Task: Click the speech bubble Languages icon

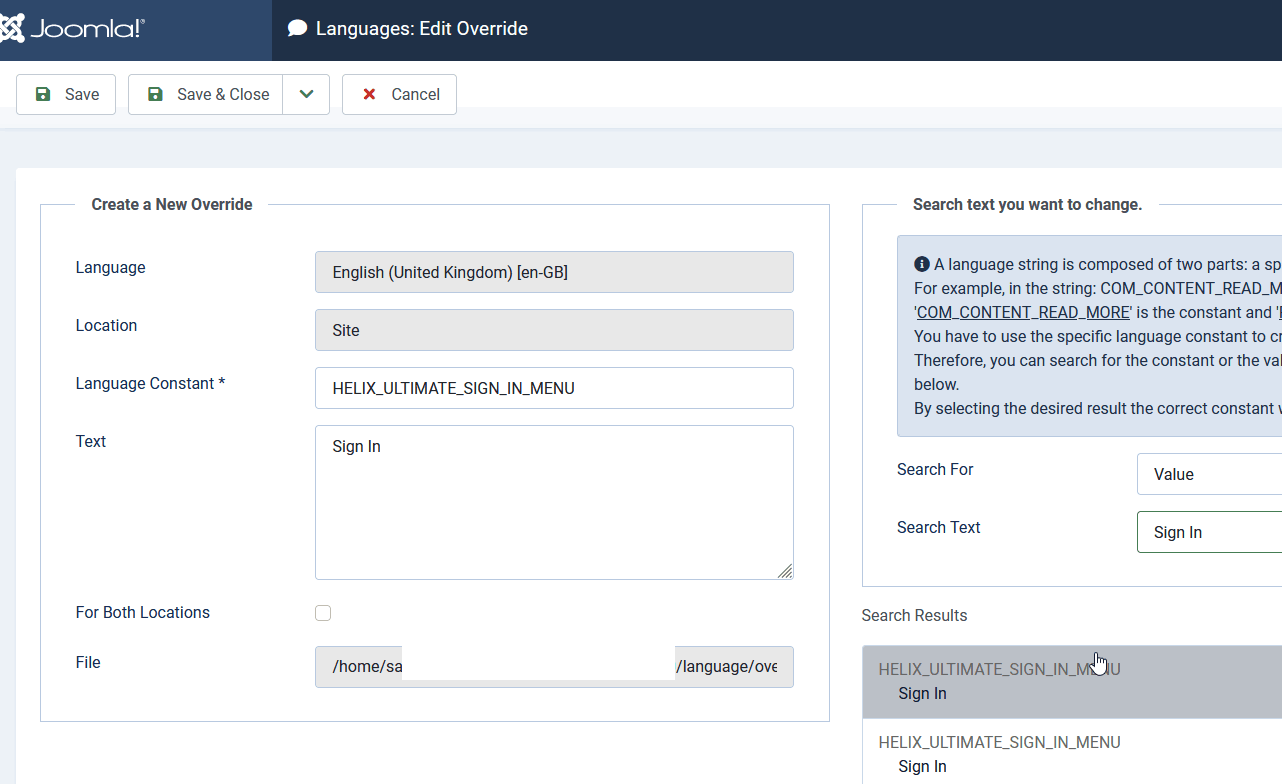Action: (x=297, y=28)
